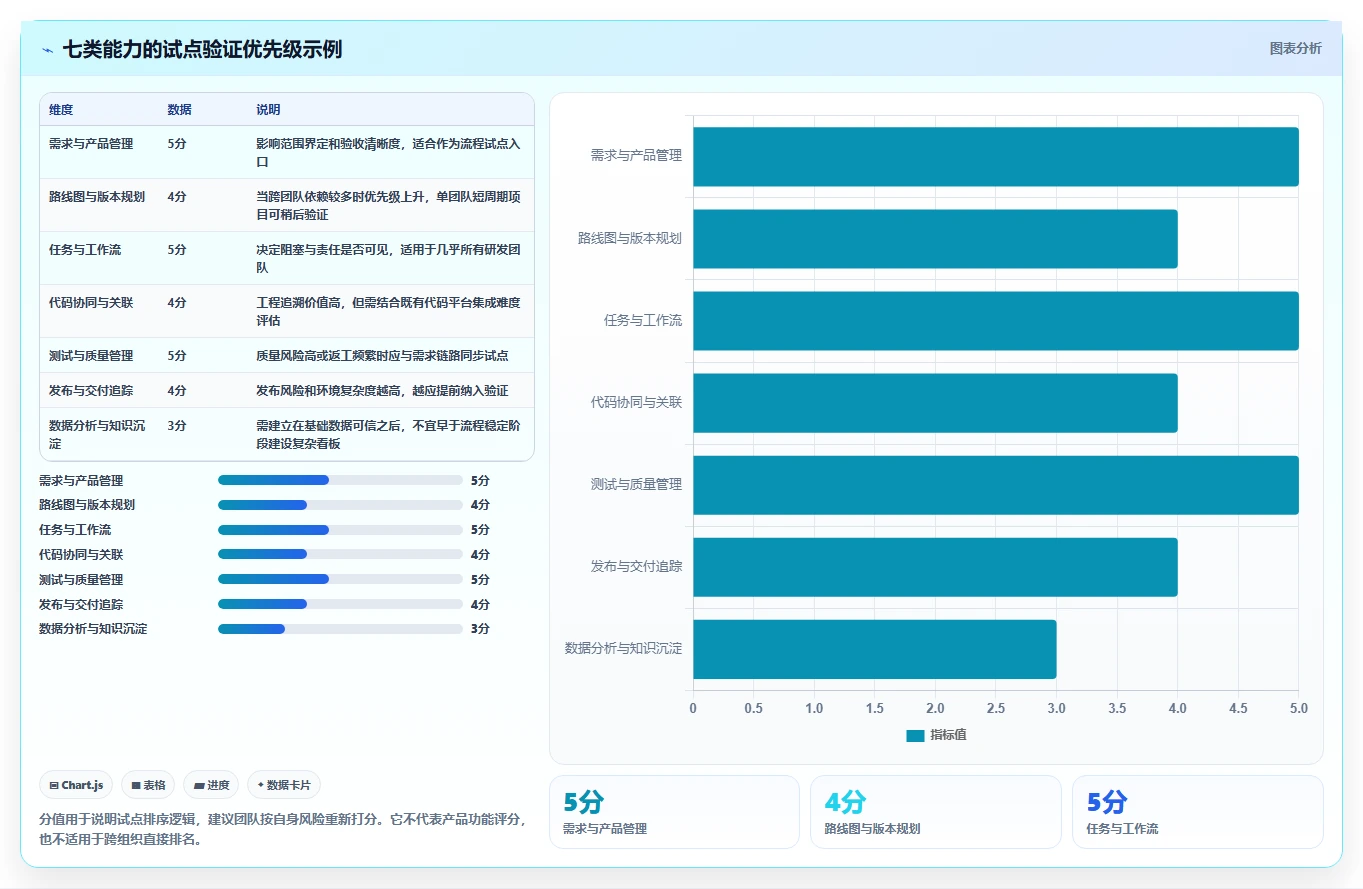Click the 测试与质量管理 progress bar

[x=340, y=580]
